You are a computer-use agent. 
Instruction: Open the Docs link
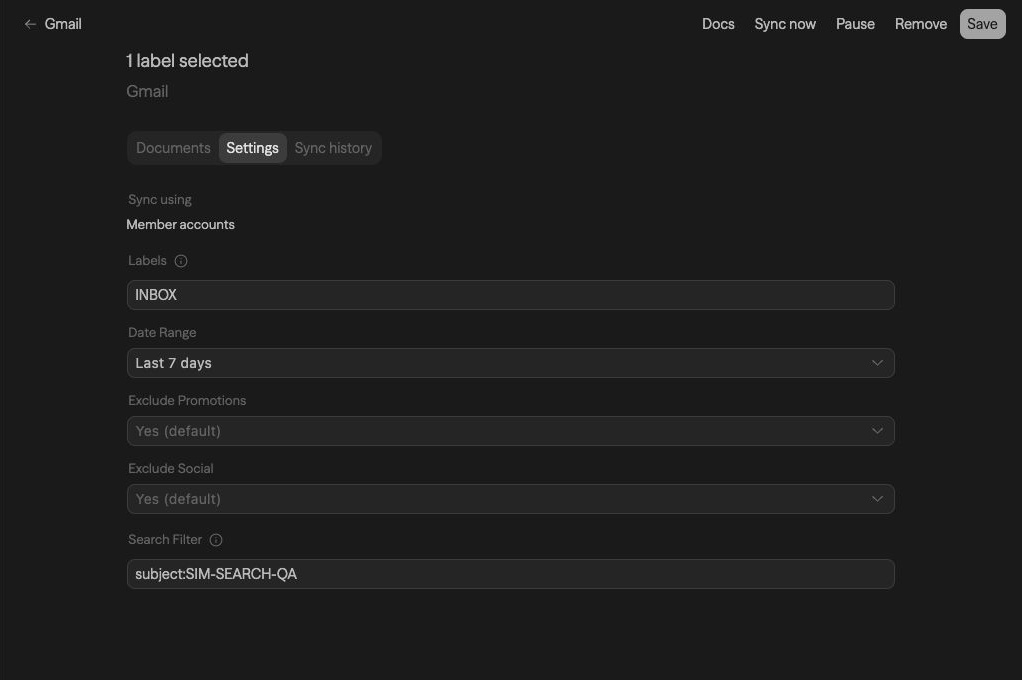click(718, 24)
